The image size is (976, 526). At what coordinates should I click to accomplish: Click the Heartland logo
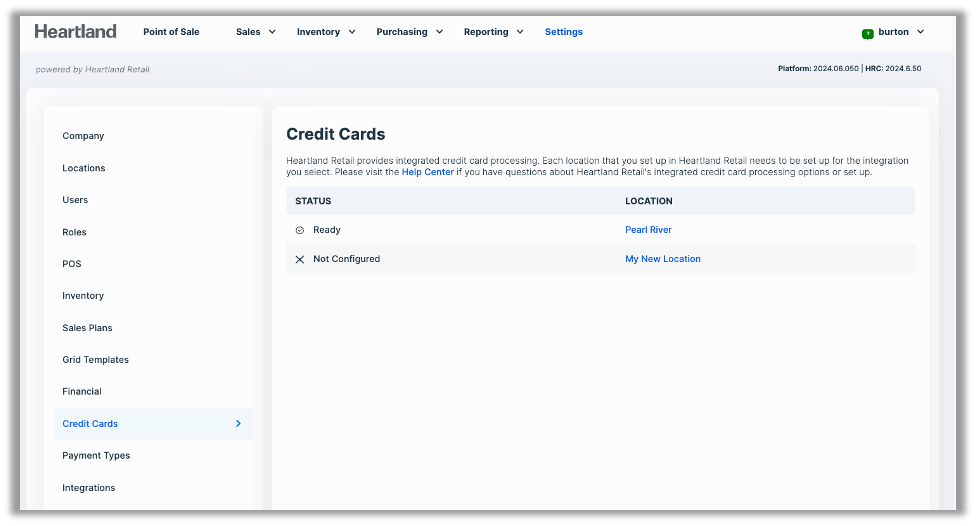[x=76, y=32]
